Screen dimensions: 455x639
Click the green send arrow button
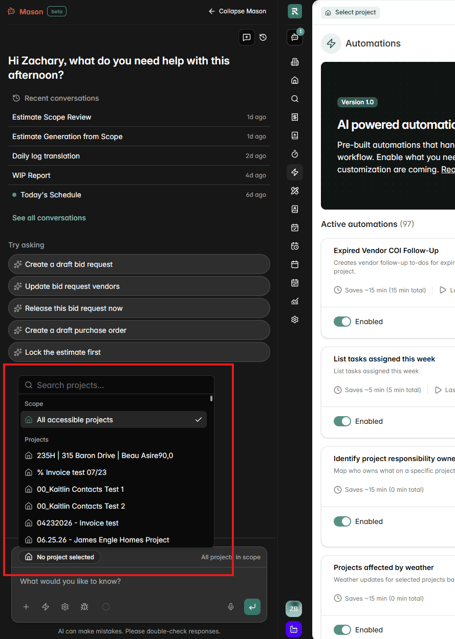coord(252,607)
